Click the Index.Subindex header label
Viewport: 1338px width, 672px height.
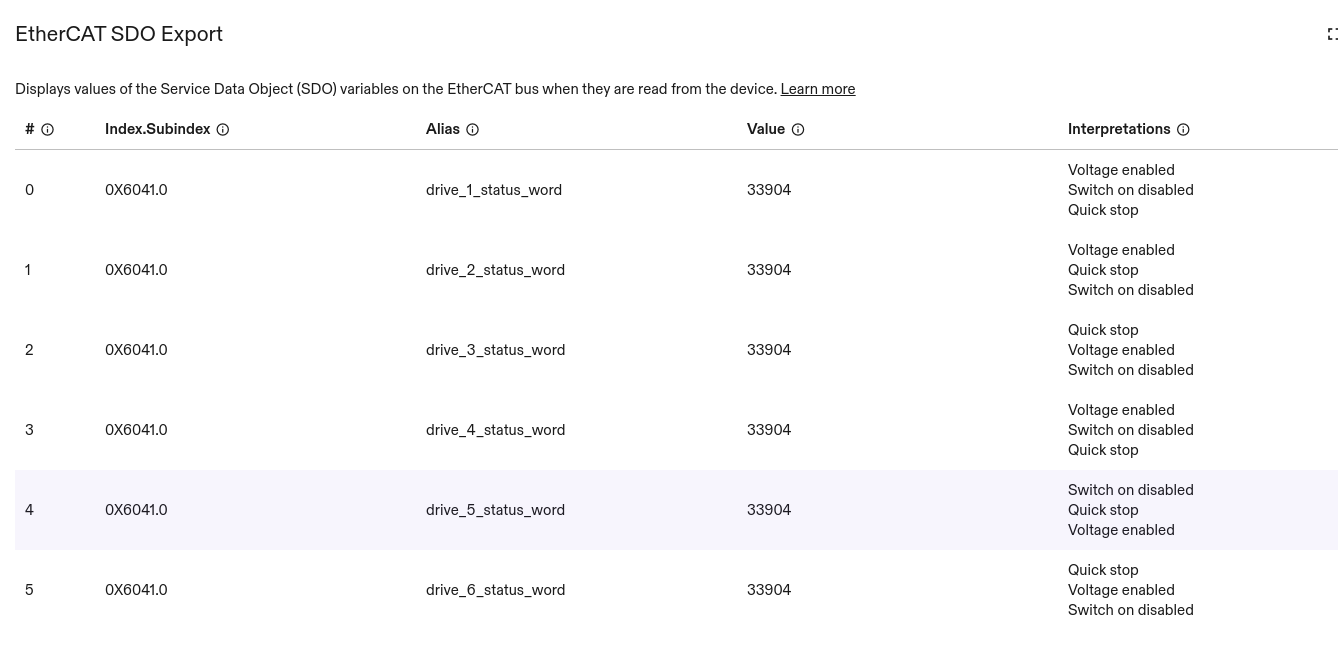[157, 129]
